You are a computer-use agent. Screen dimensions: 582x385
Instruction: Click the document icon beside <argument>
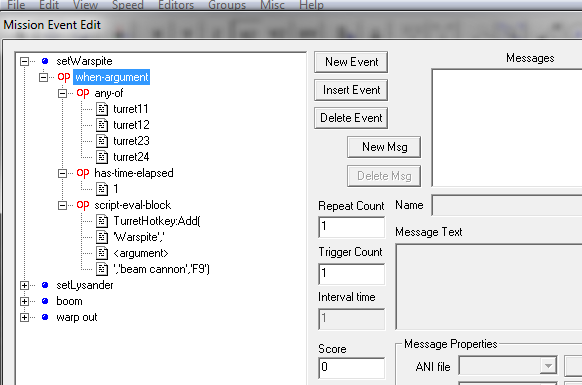(x=102, y=253)
